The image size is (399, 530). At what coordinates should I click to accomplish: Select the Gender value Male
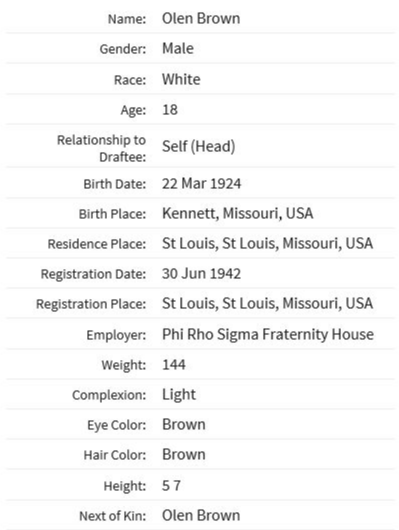(178, 49)
